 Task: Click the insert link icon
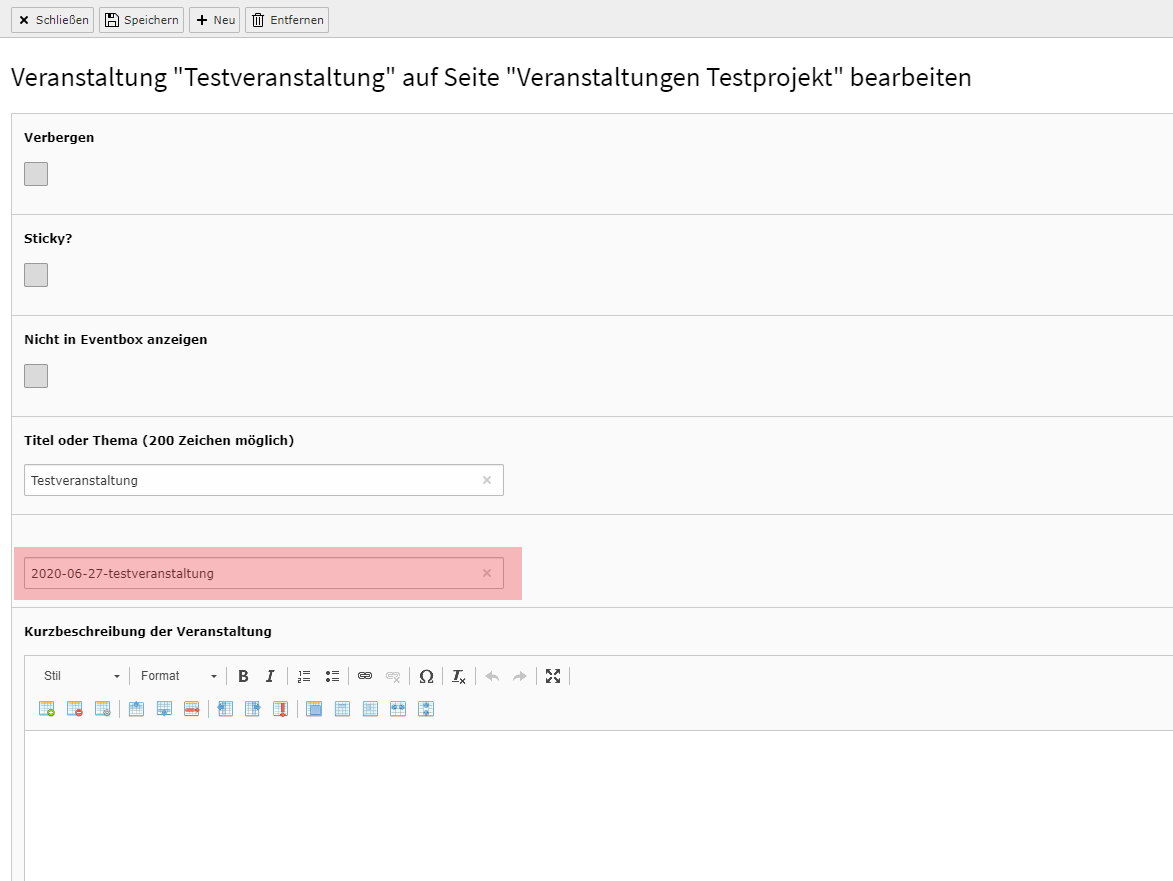click(365, 676)
